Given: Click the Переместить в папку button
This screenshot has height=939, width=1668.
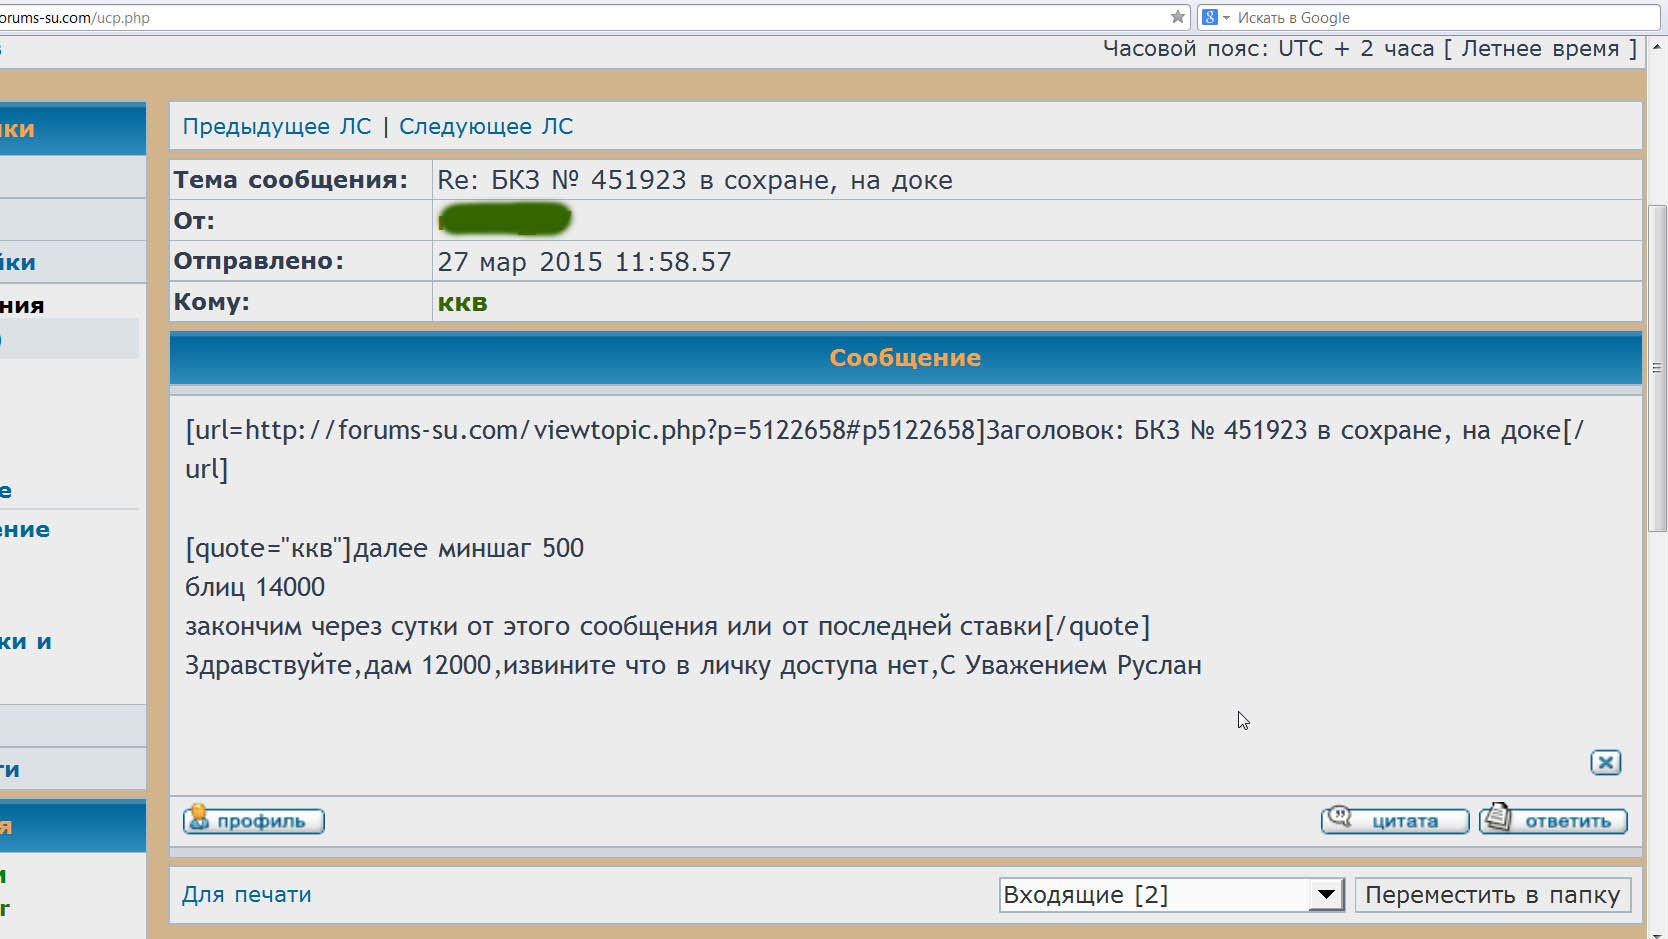Looking at the screenshot, I should coord(1492,895).
